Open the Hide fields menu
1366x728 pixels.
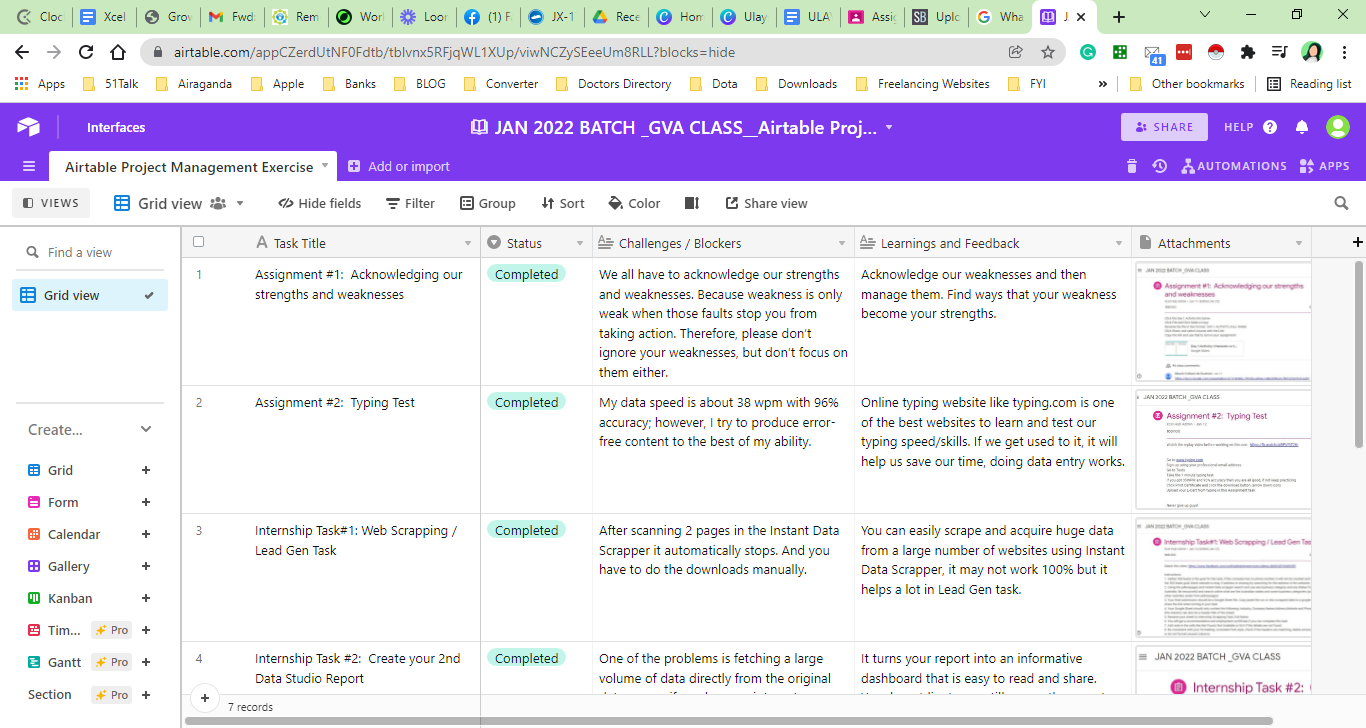[x=320, y=203]
